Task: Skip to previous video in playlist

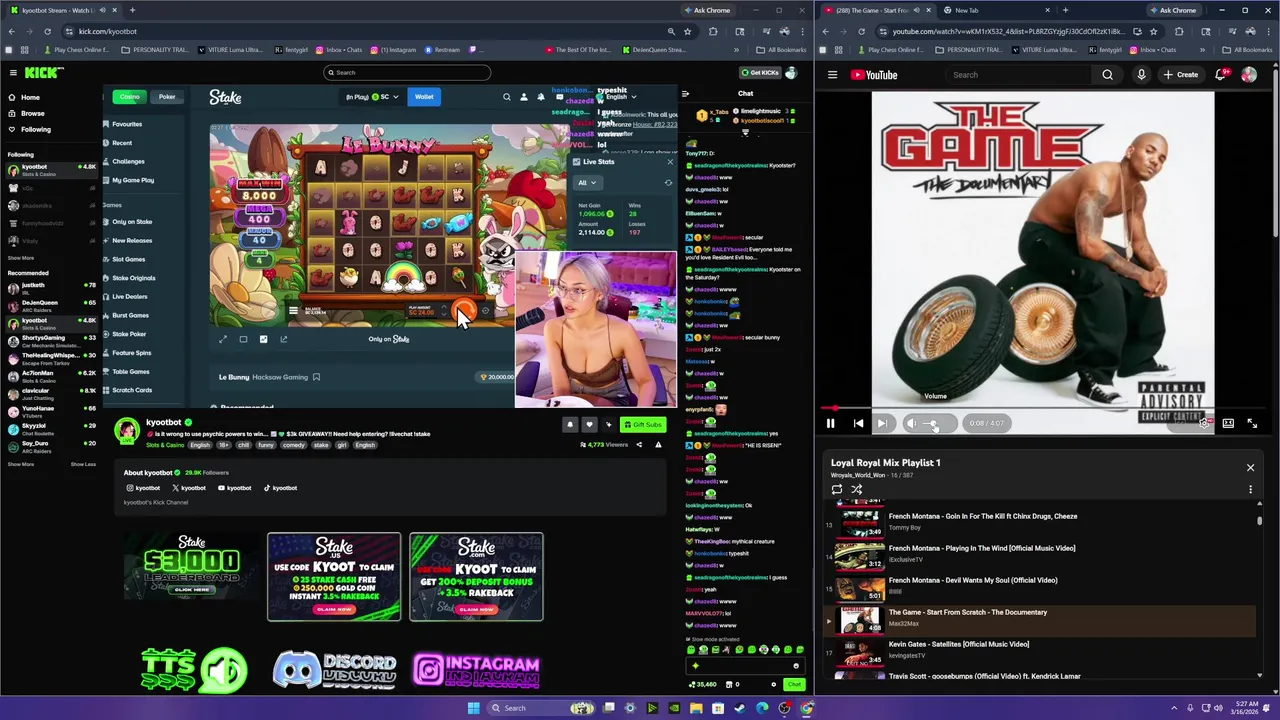Action: pos(858,423)
